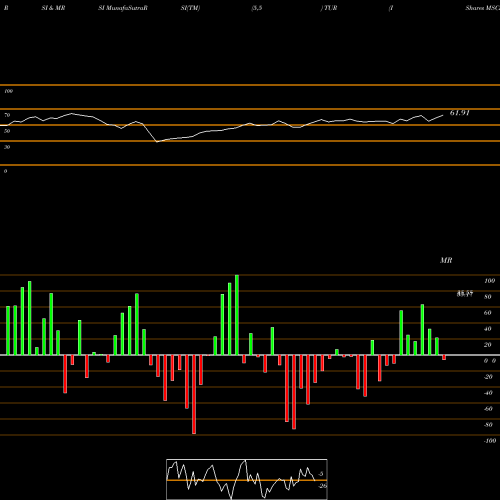Image resolution: width=500 pixels, height=500 pixels.
Task: Click the tallest green MR histogram bar
Action: pos(237,315)
